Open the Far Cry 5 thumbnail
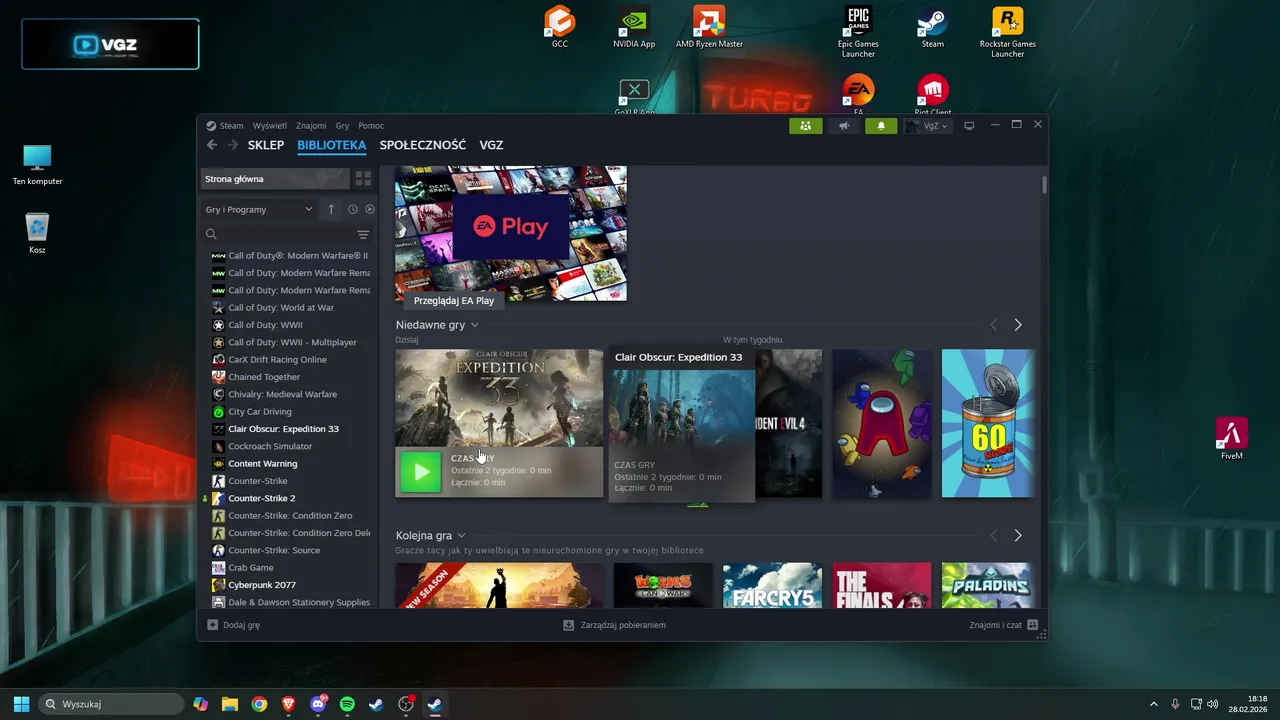Screen dimensions: 1280x720 [x=772, y=585]
